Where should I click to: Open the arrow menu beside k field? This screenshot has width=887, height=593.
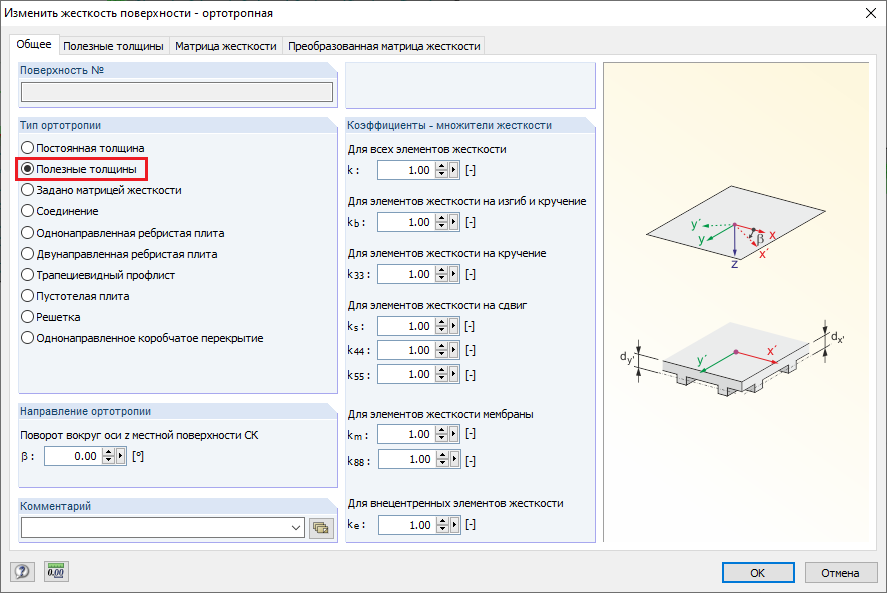(x=454, y=170)
